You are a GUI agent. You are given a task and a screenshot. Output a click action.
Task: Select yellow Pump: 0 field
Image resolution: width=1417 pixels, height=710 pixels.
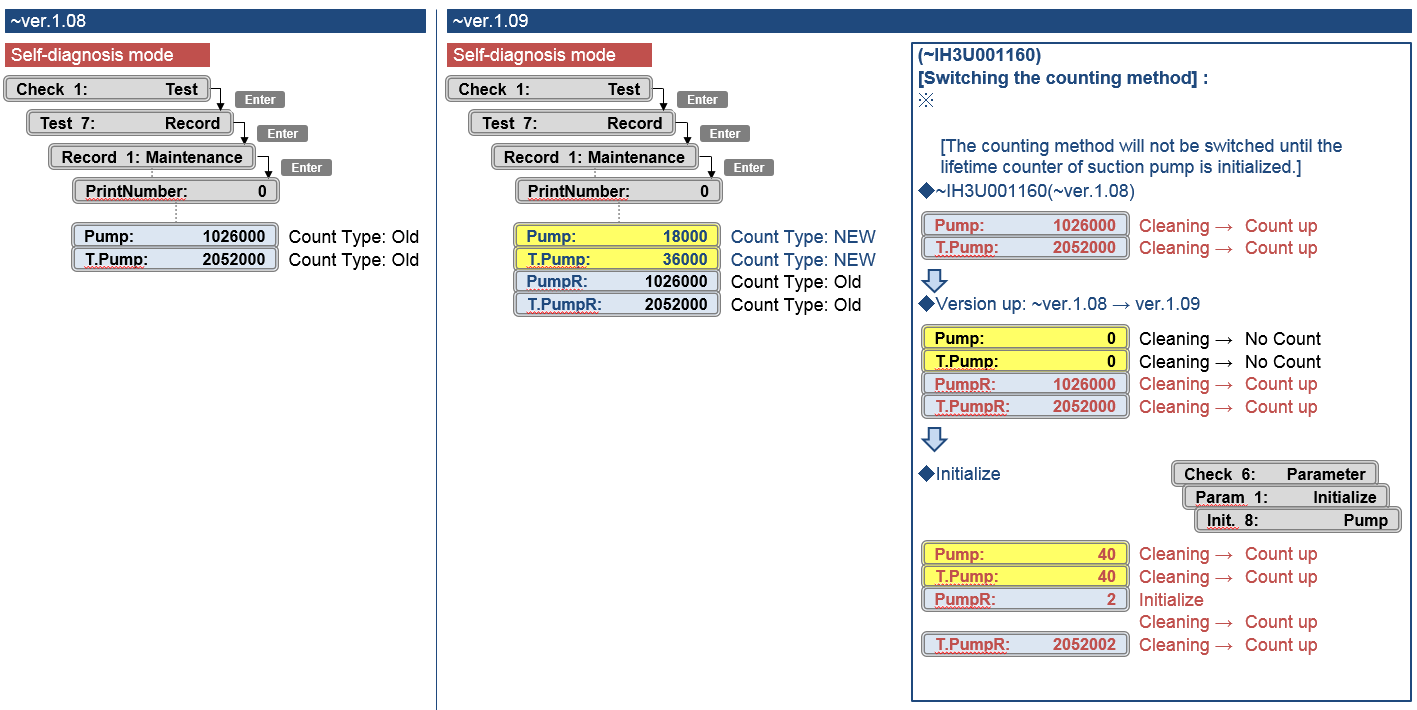click(1025, 339)
